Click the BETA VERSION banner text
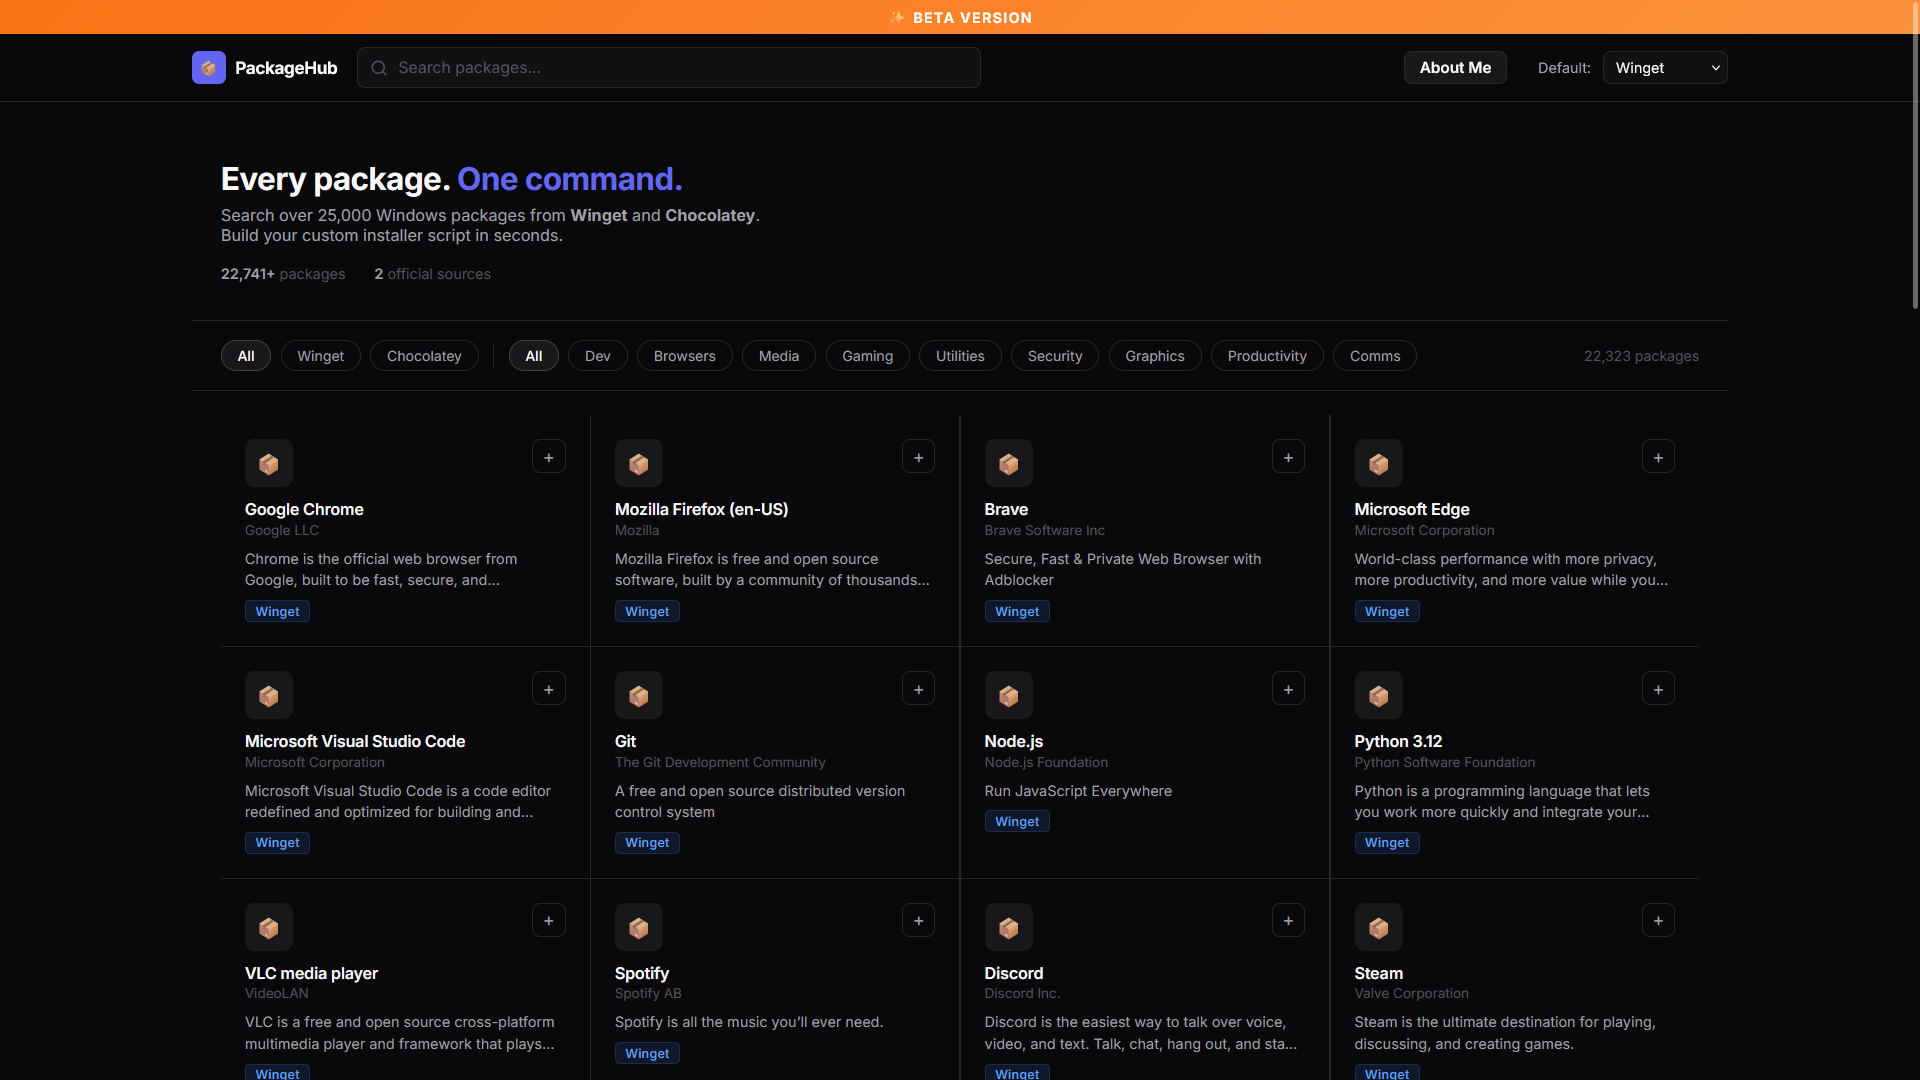This screenshot has height=1080, width=1920. point(972,18)
